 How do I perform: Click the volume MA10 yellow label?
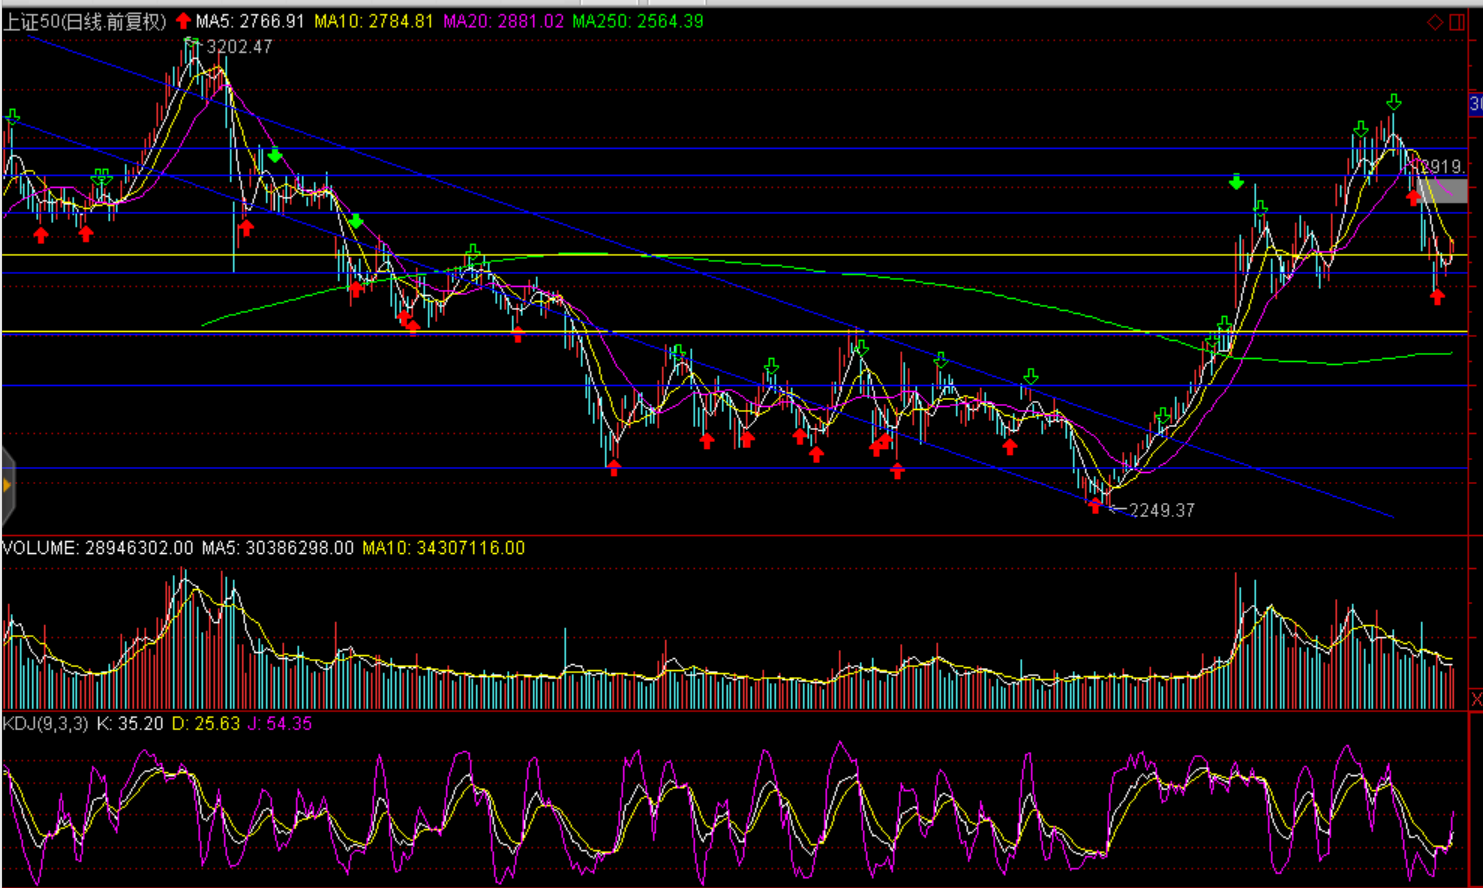pos(443,548)
